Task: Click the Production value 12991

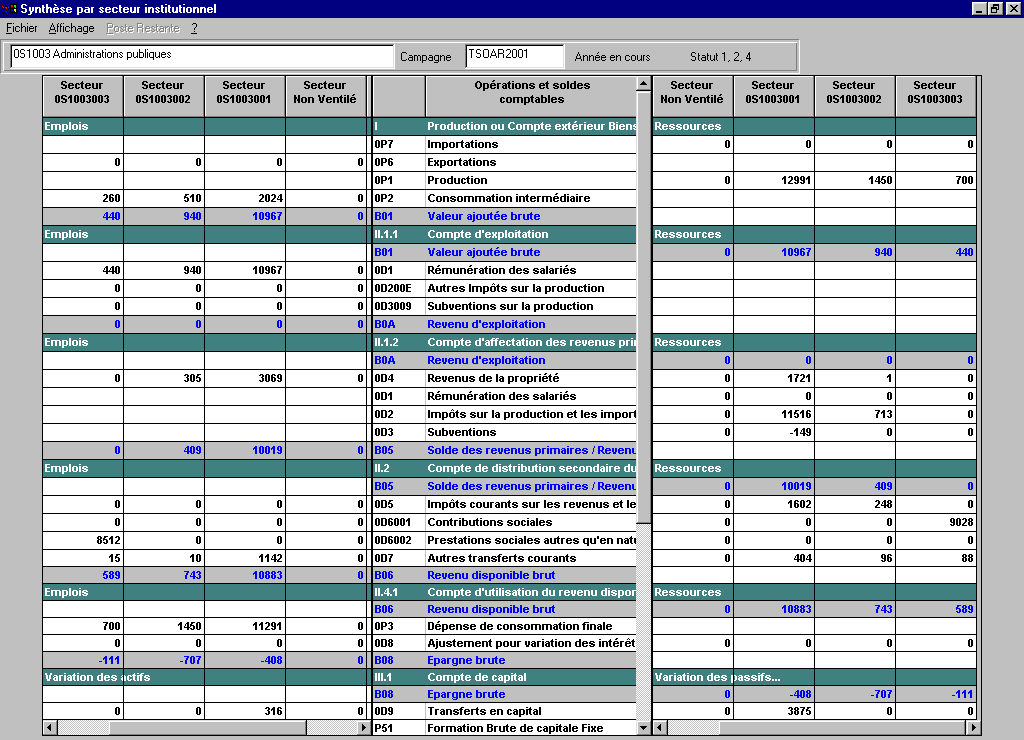Action: (x=773, y=180)
